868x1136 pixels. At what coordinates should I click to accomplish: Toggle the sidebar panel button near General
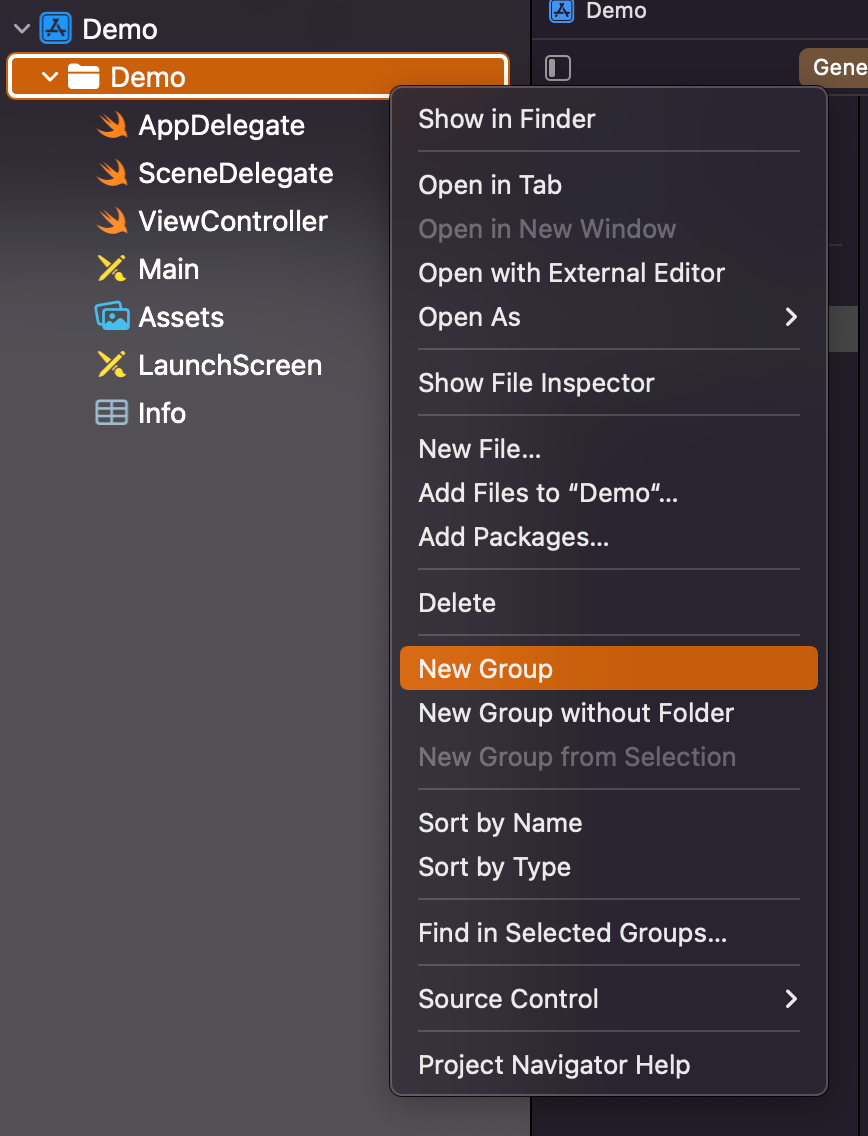coord(558,68)
